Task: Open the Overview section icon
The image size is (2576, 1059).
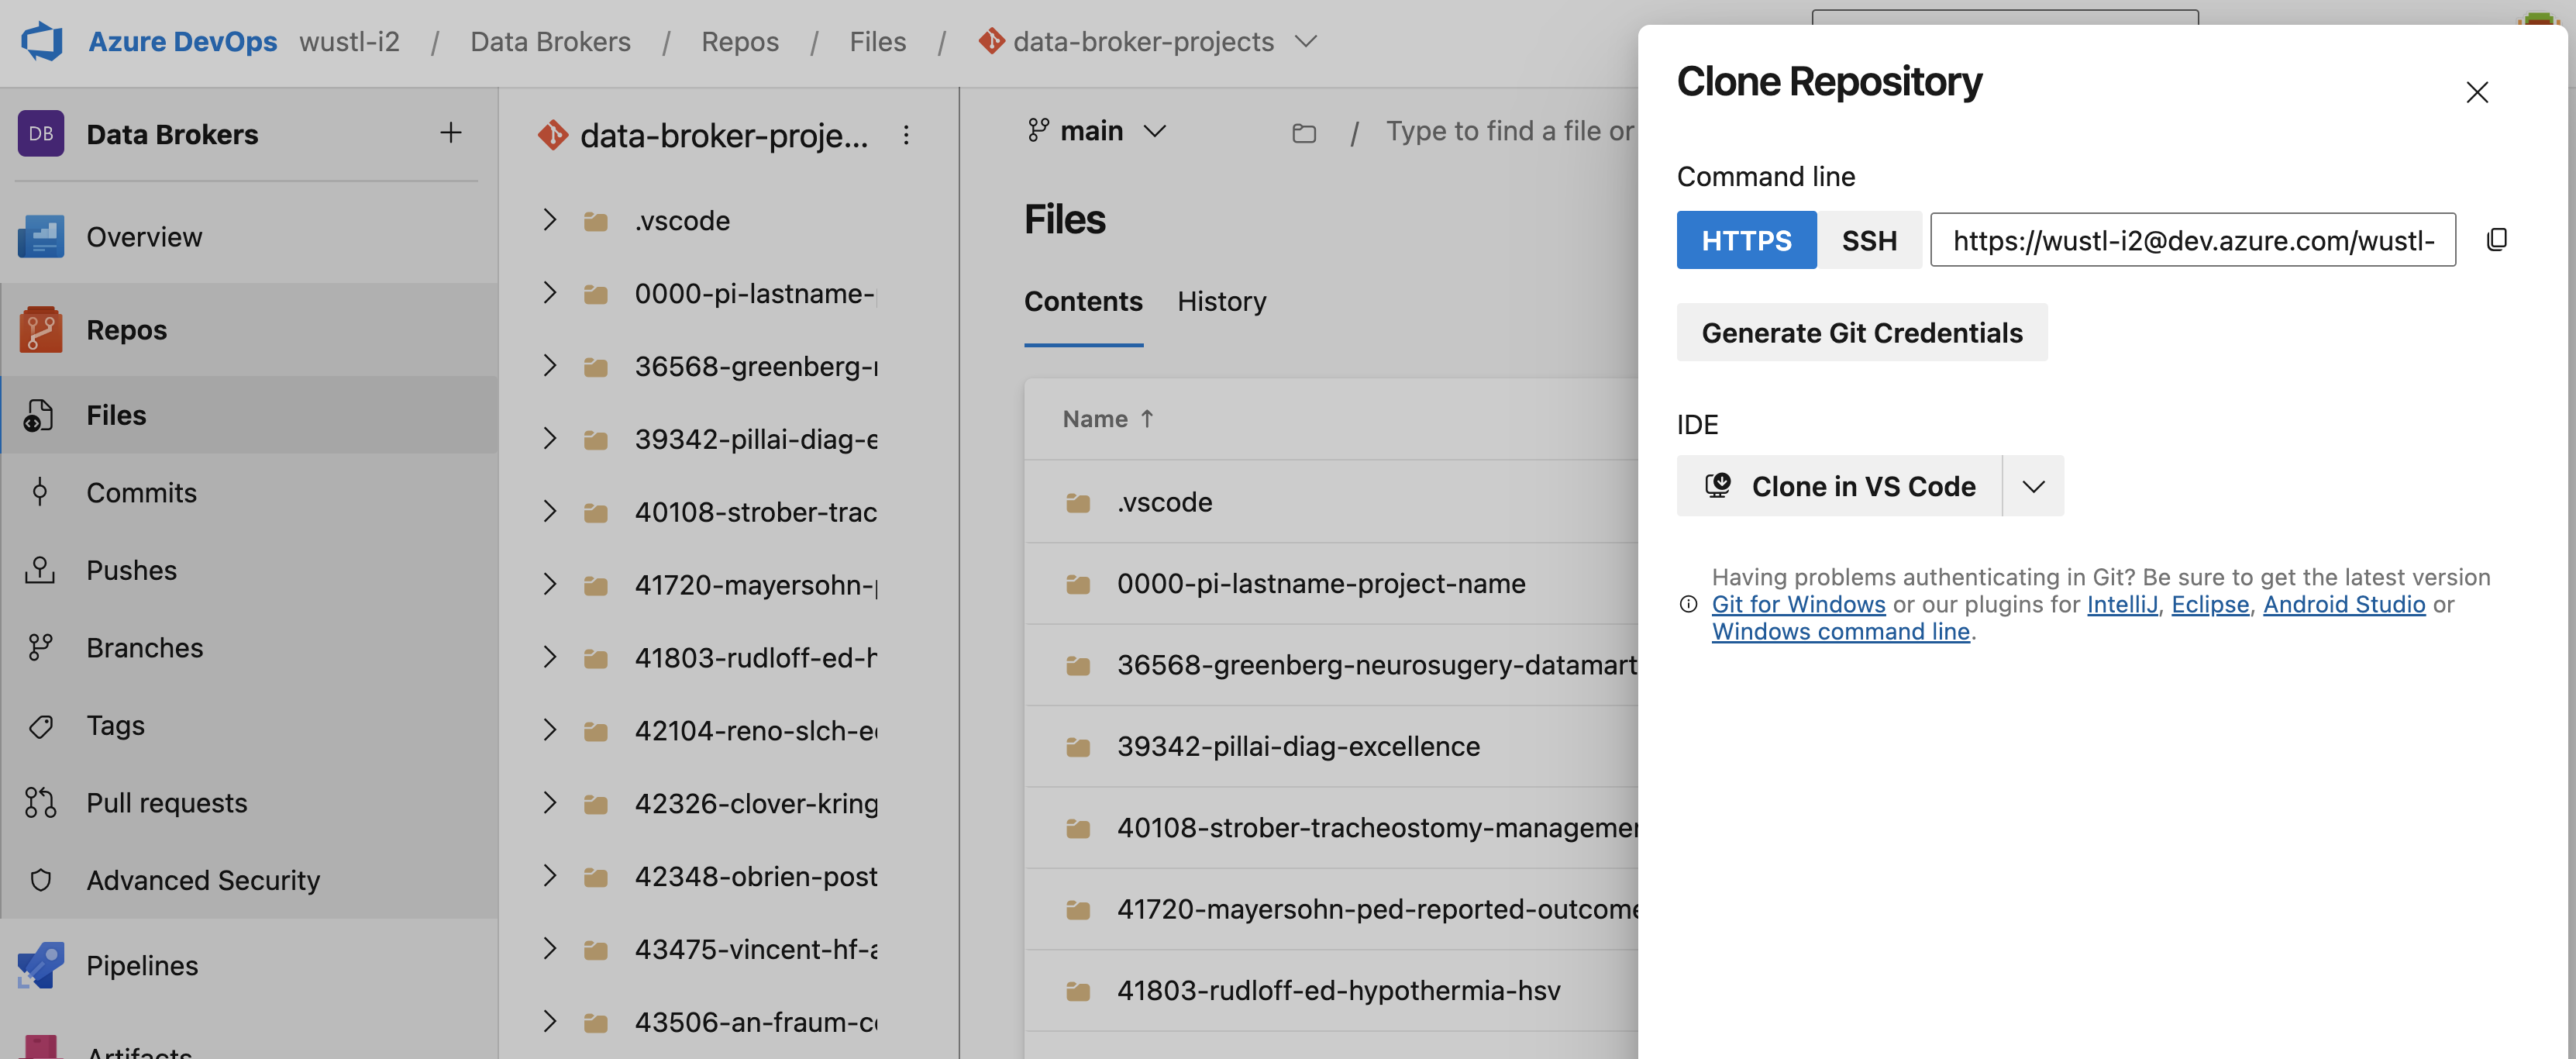Action: [41, 237]
